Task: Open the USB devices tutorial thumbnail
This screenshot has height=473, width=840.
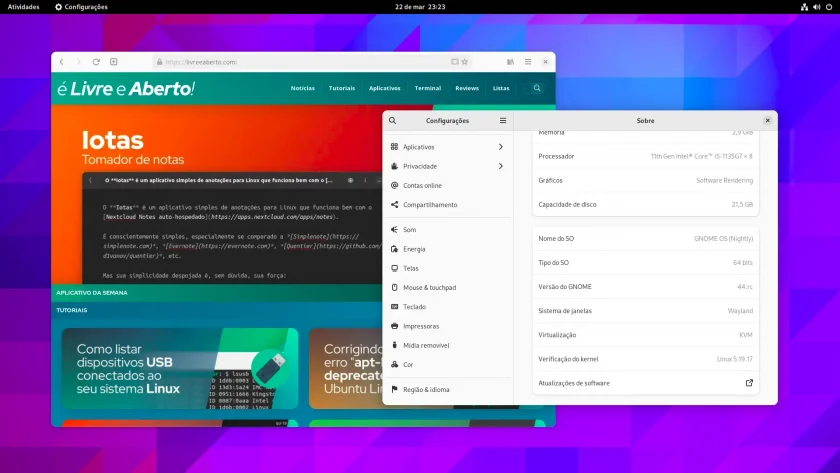Action: pyautogui.click(x=180, y=369)
